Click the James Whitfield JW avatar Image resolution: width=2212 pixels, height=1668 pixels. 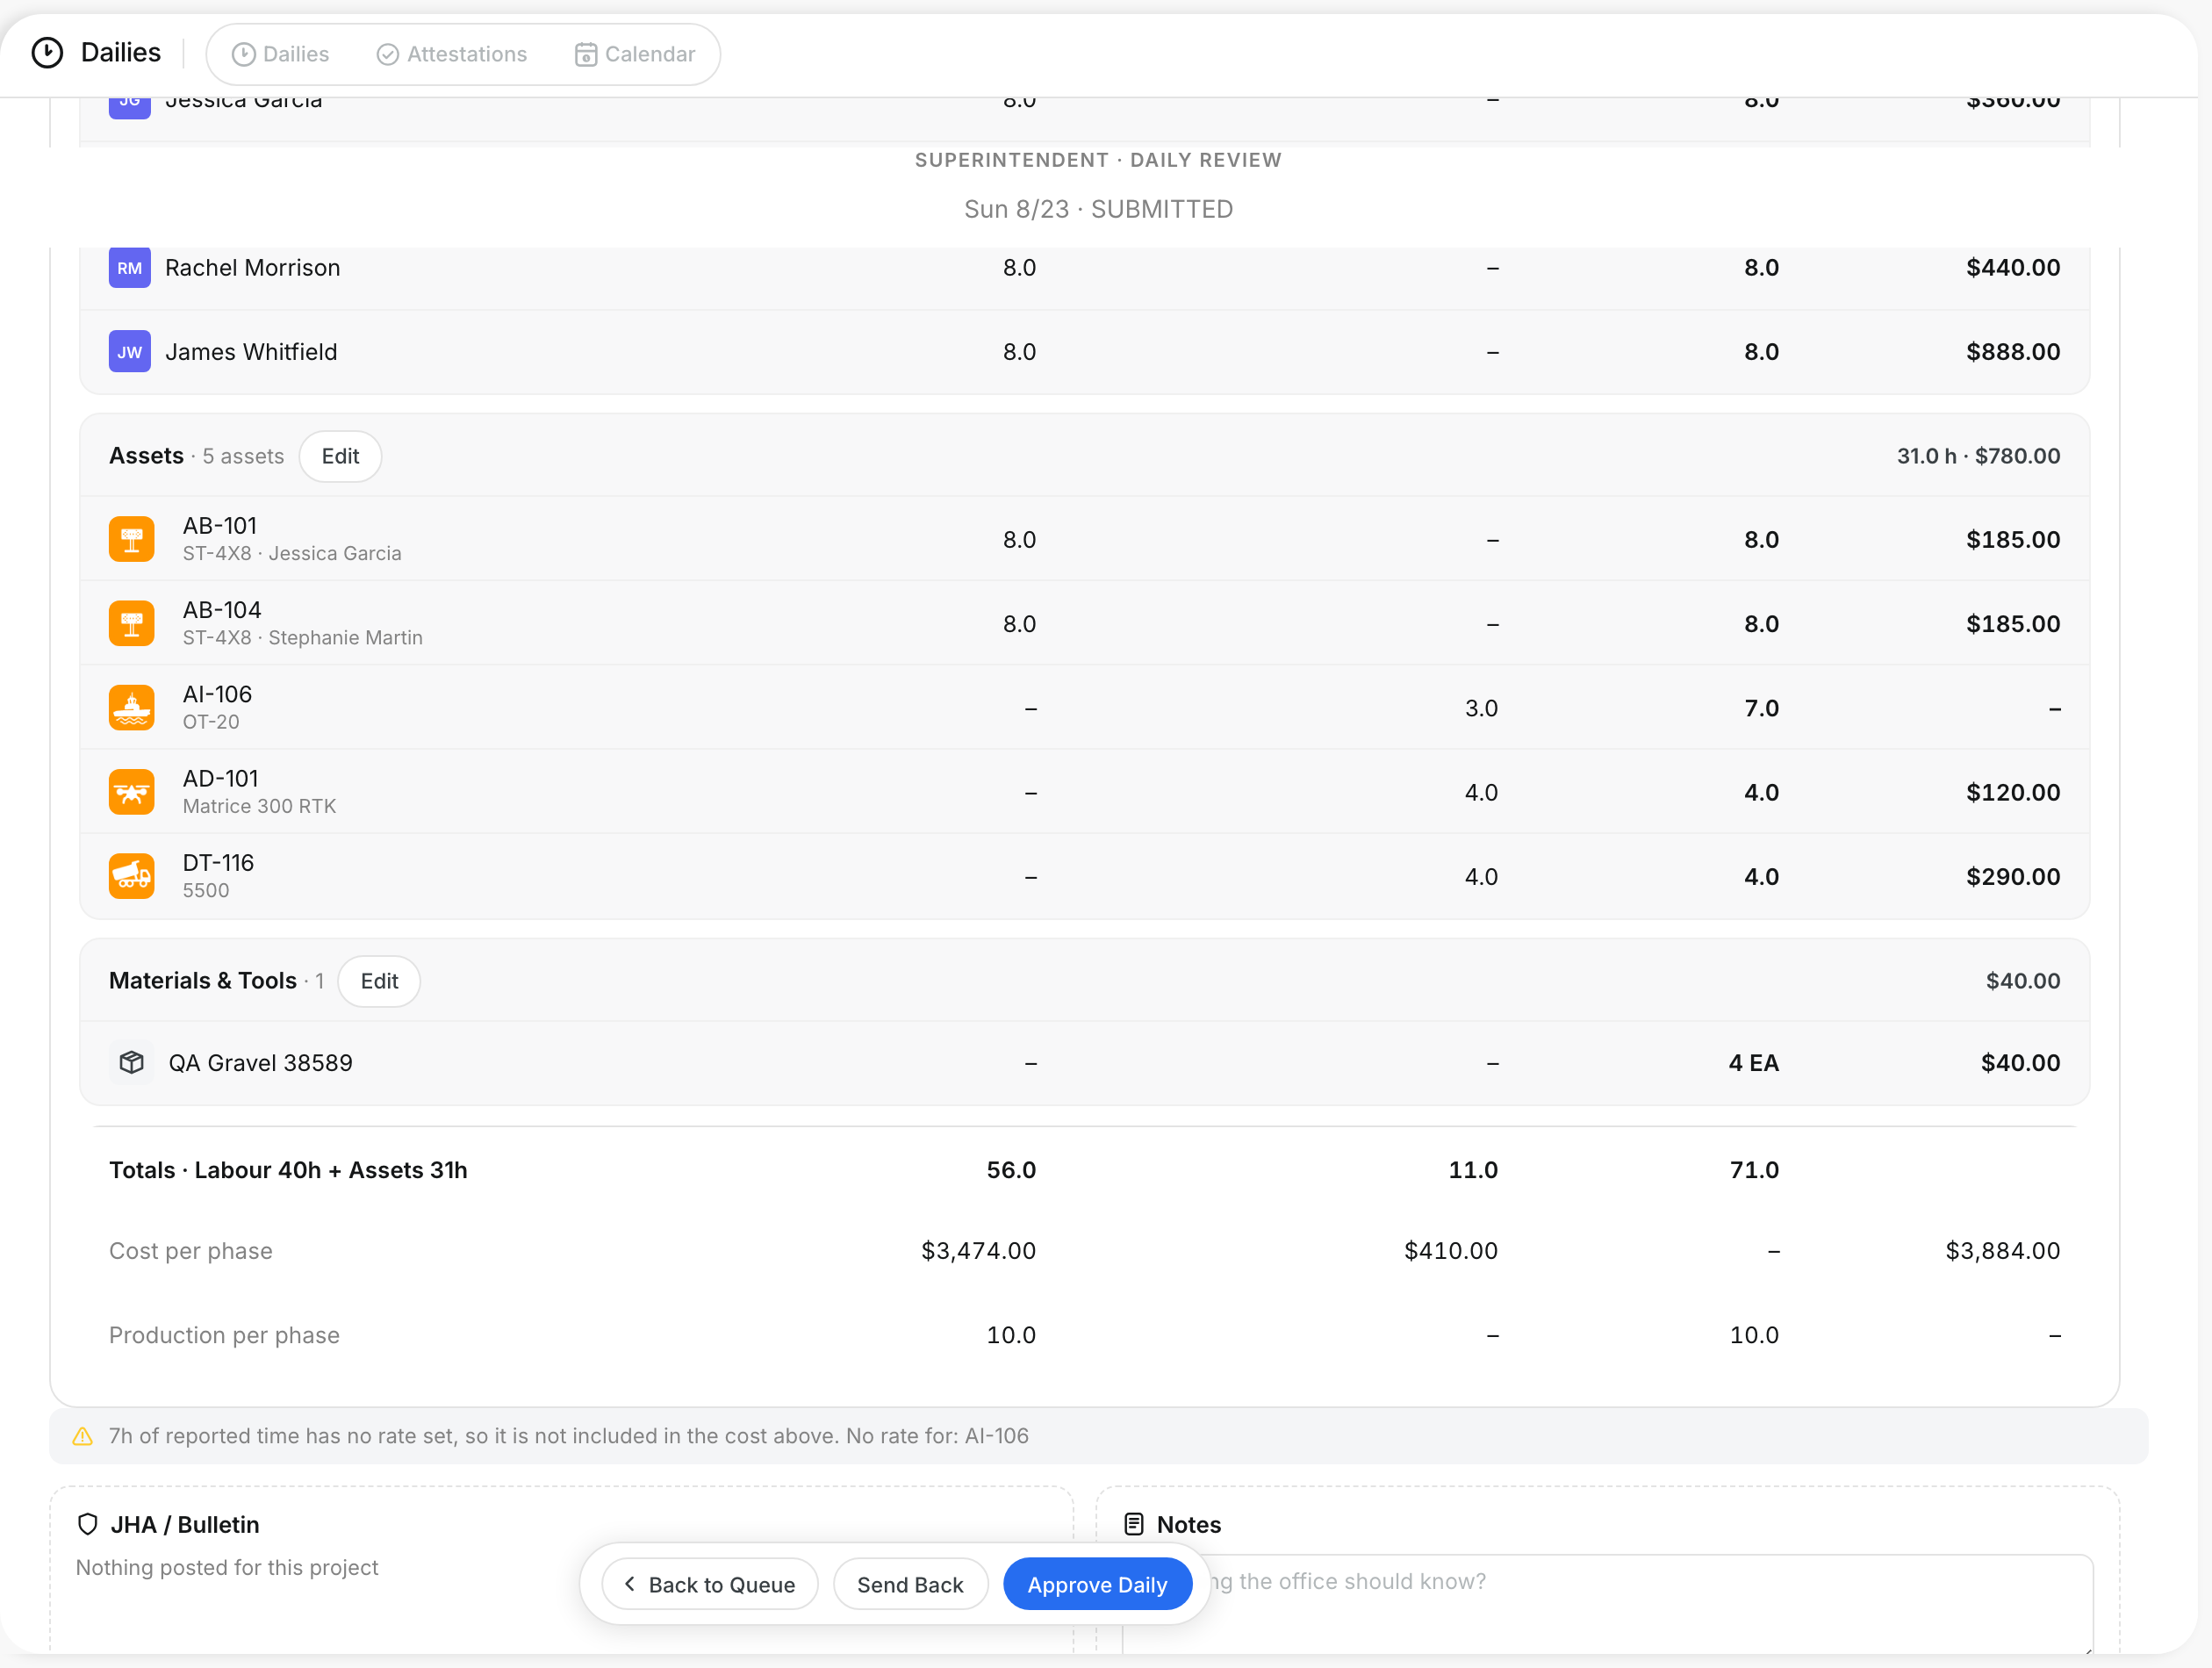pyautogui.click(x=130, y=352)
